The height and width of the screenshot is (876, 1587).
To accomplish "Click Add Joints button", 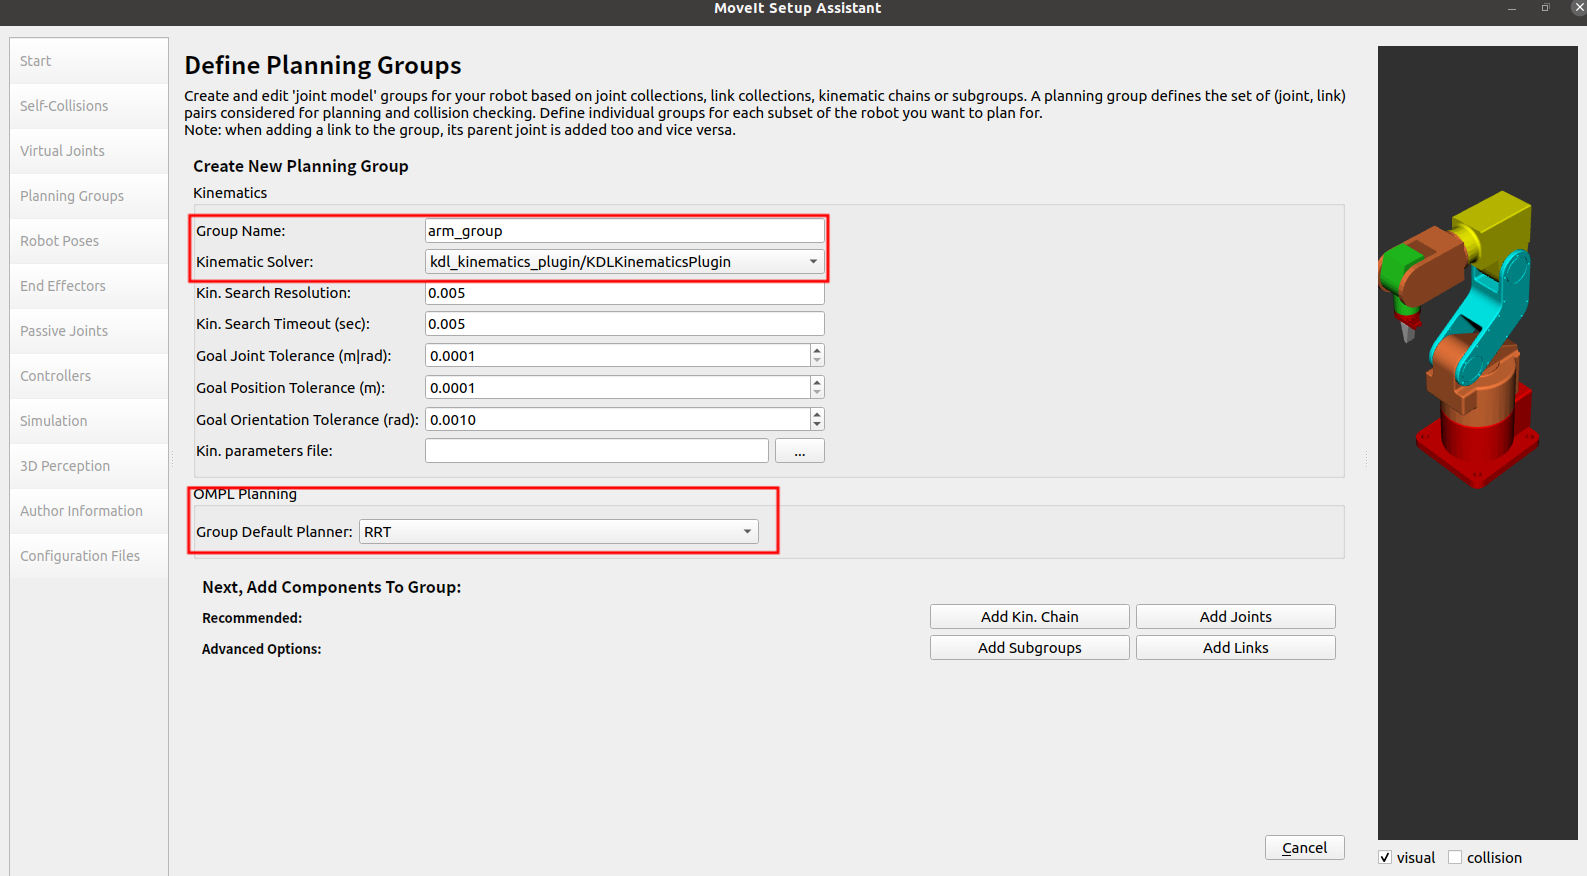I will (1236, 617).
